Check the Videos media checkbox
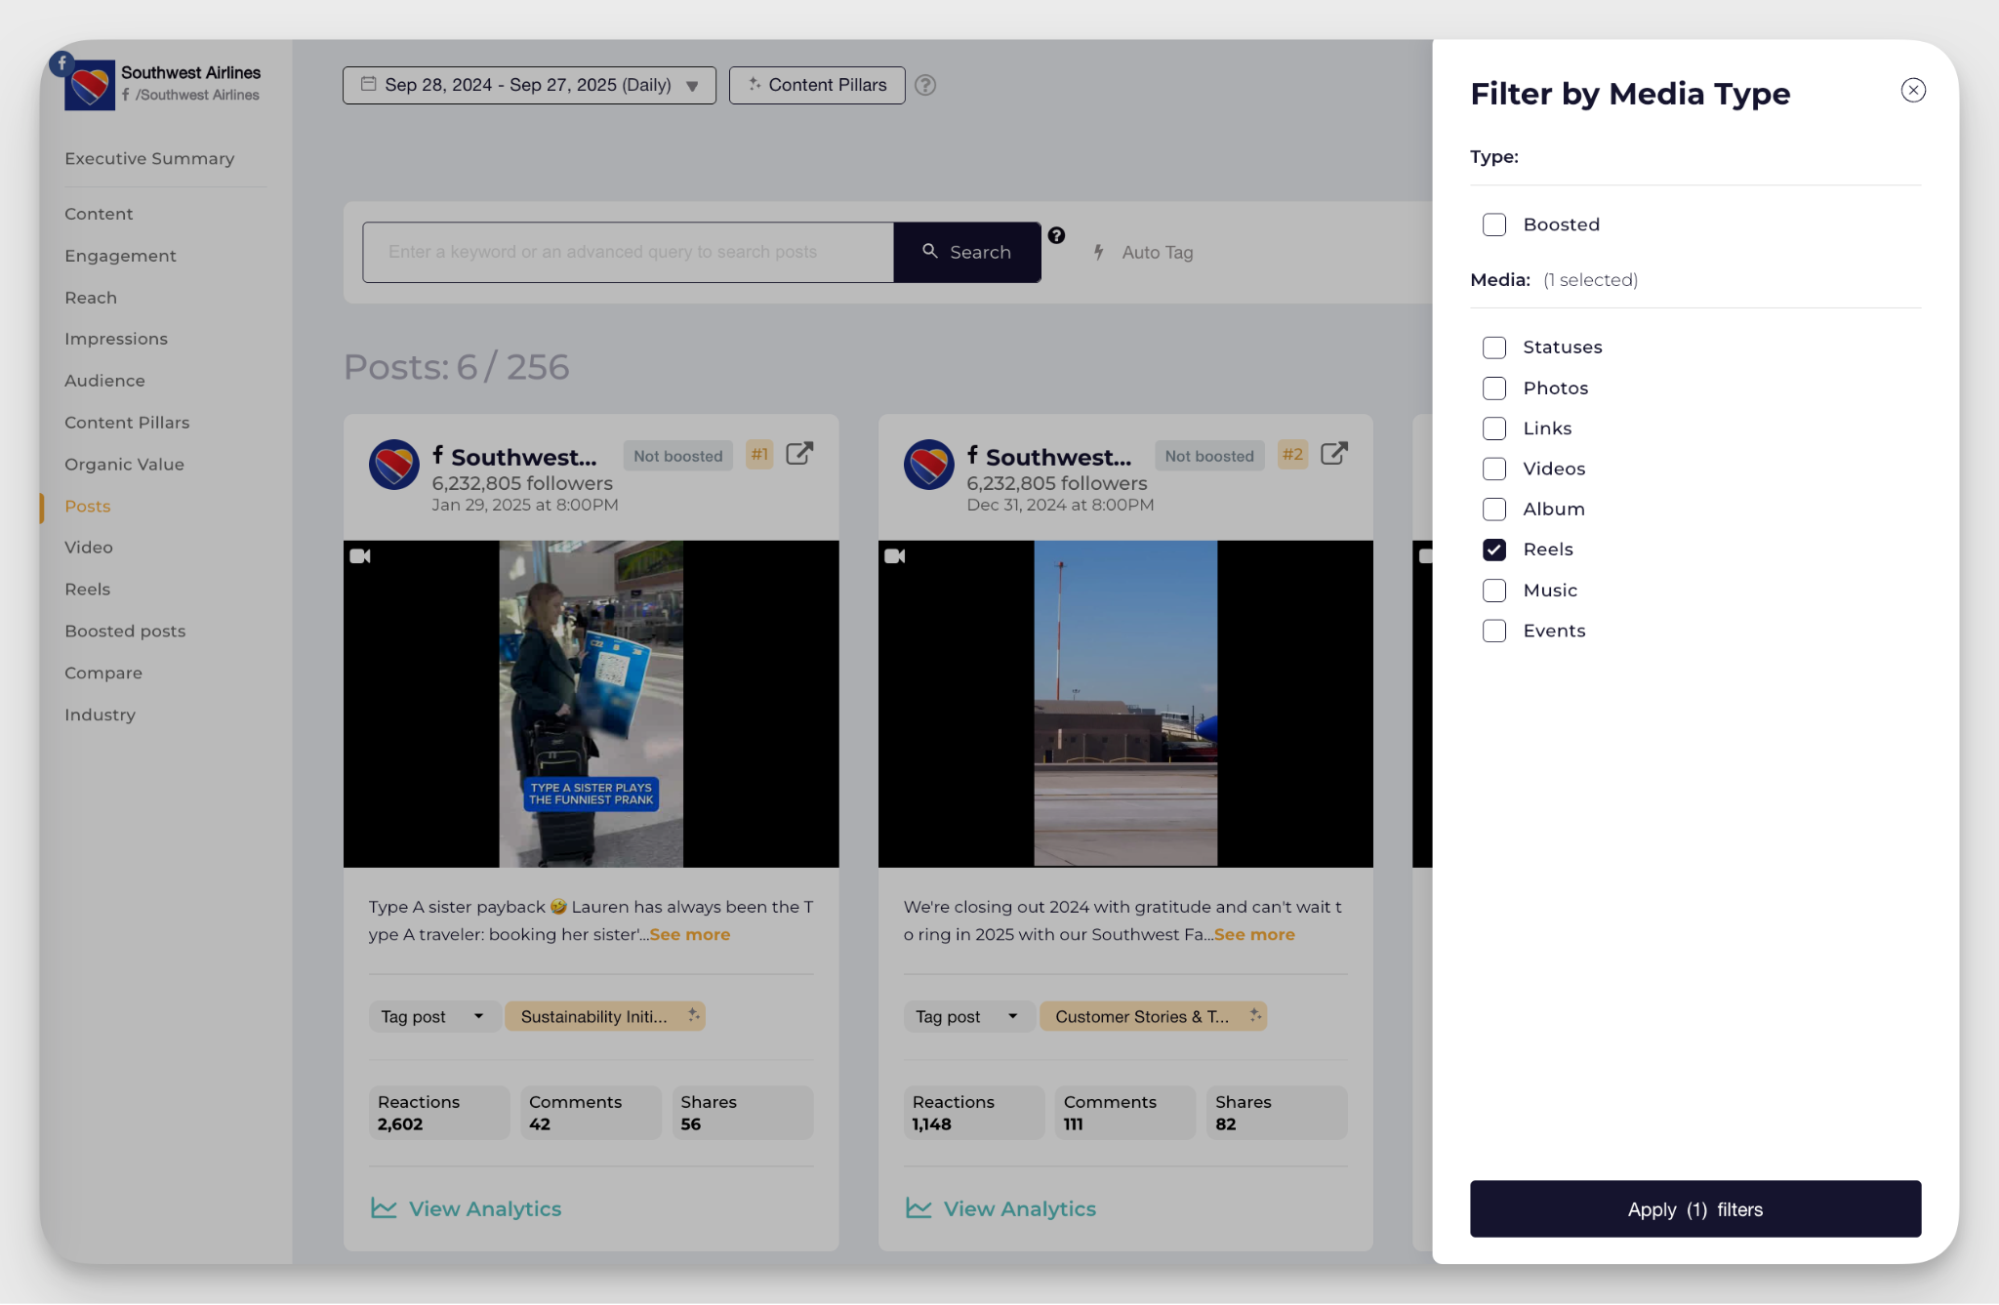1999x1305 pixels. click(x=1493, y=469)
